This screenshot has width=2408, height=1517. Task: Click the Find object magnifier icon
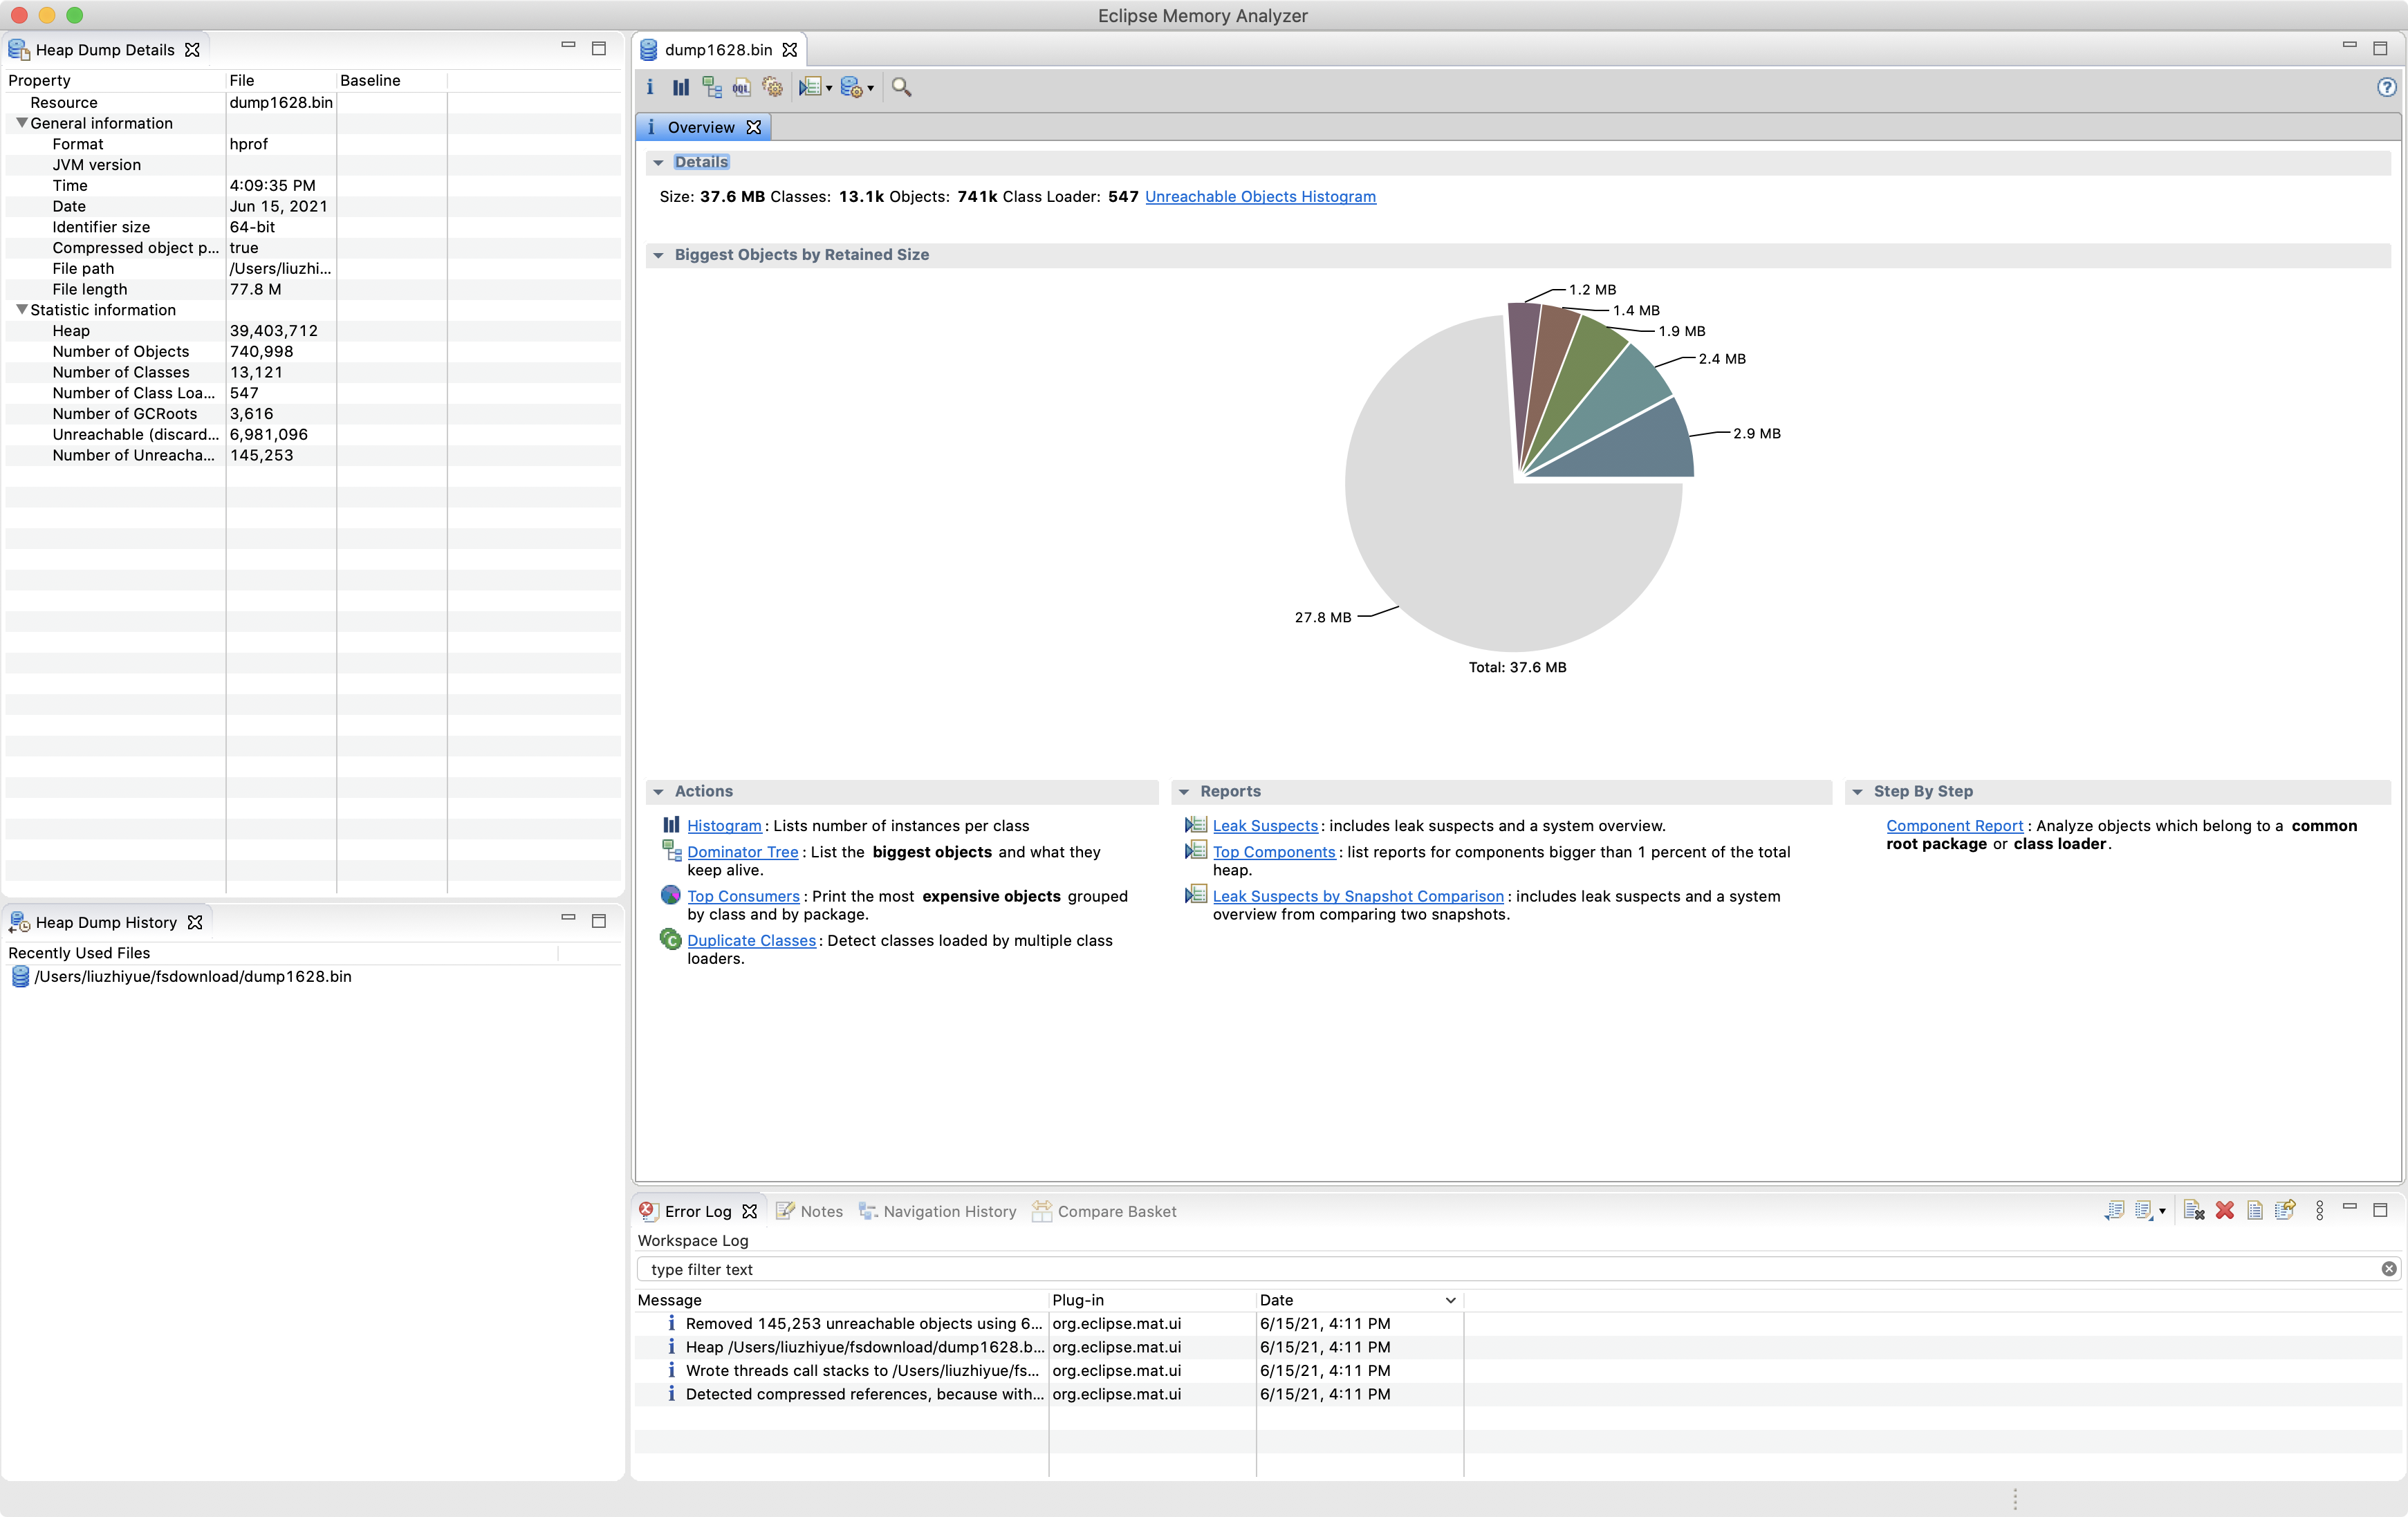coord(901,87)
